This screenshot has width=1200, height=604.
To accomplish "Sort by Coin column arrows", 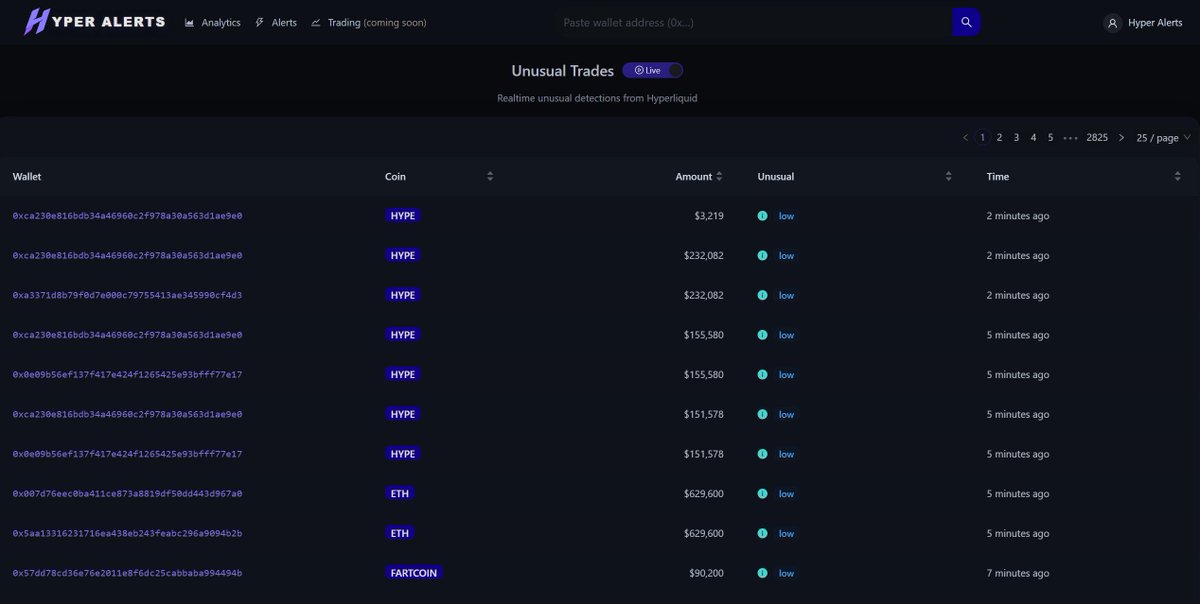I will coord(490,176).
